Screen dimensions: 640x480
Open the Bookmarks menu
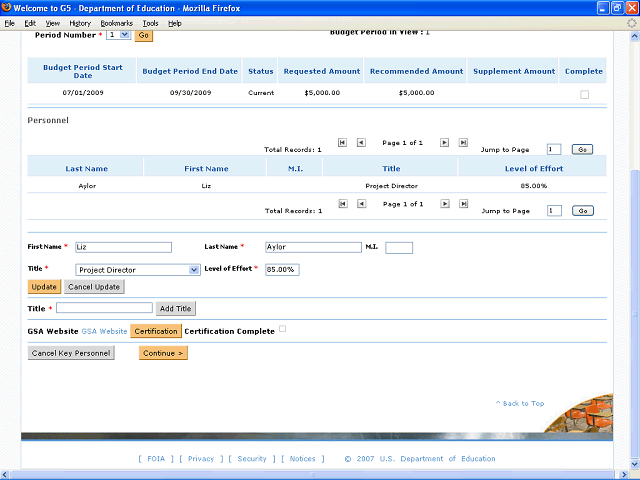pos(116,22)
